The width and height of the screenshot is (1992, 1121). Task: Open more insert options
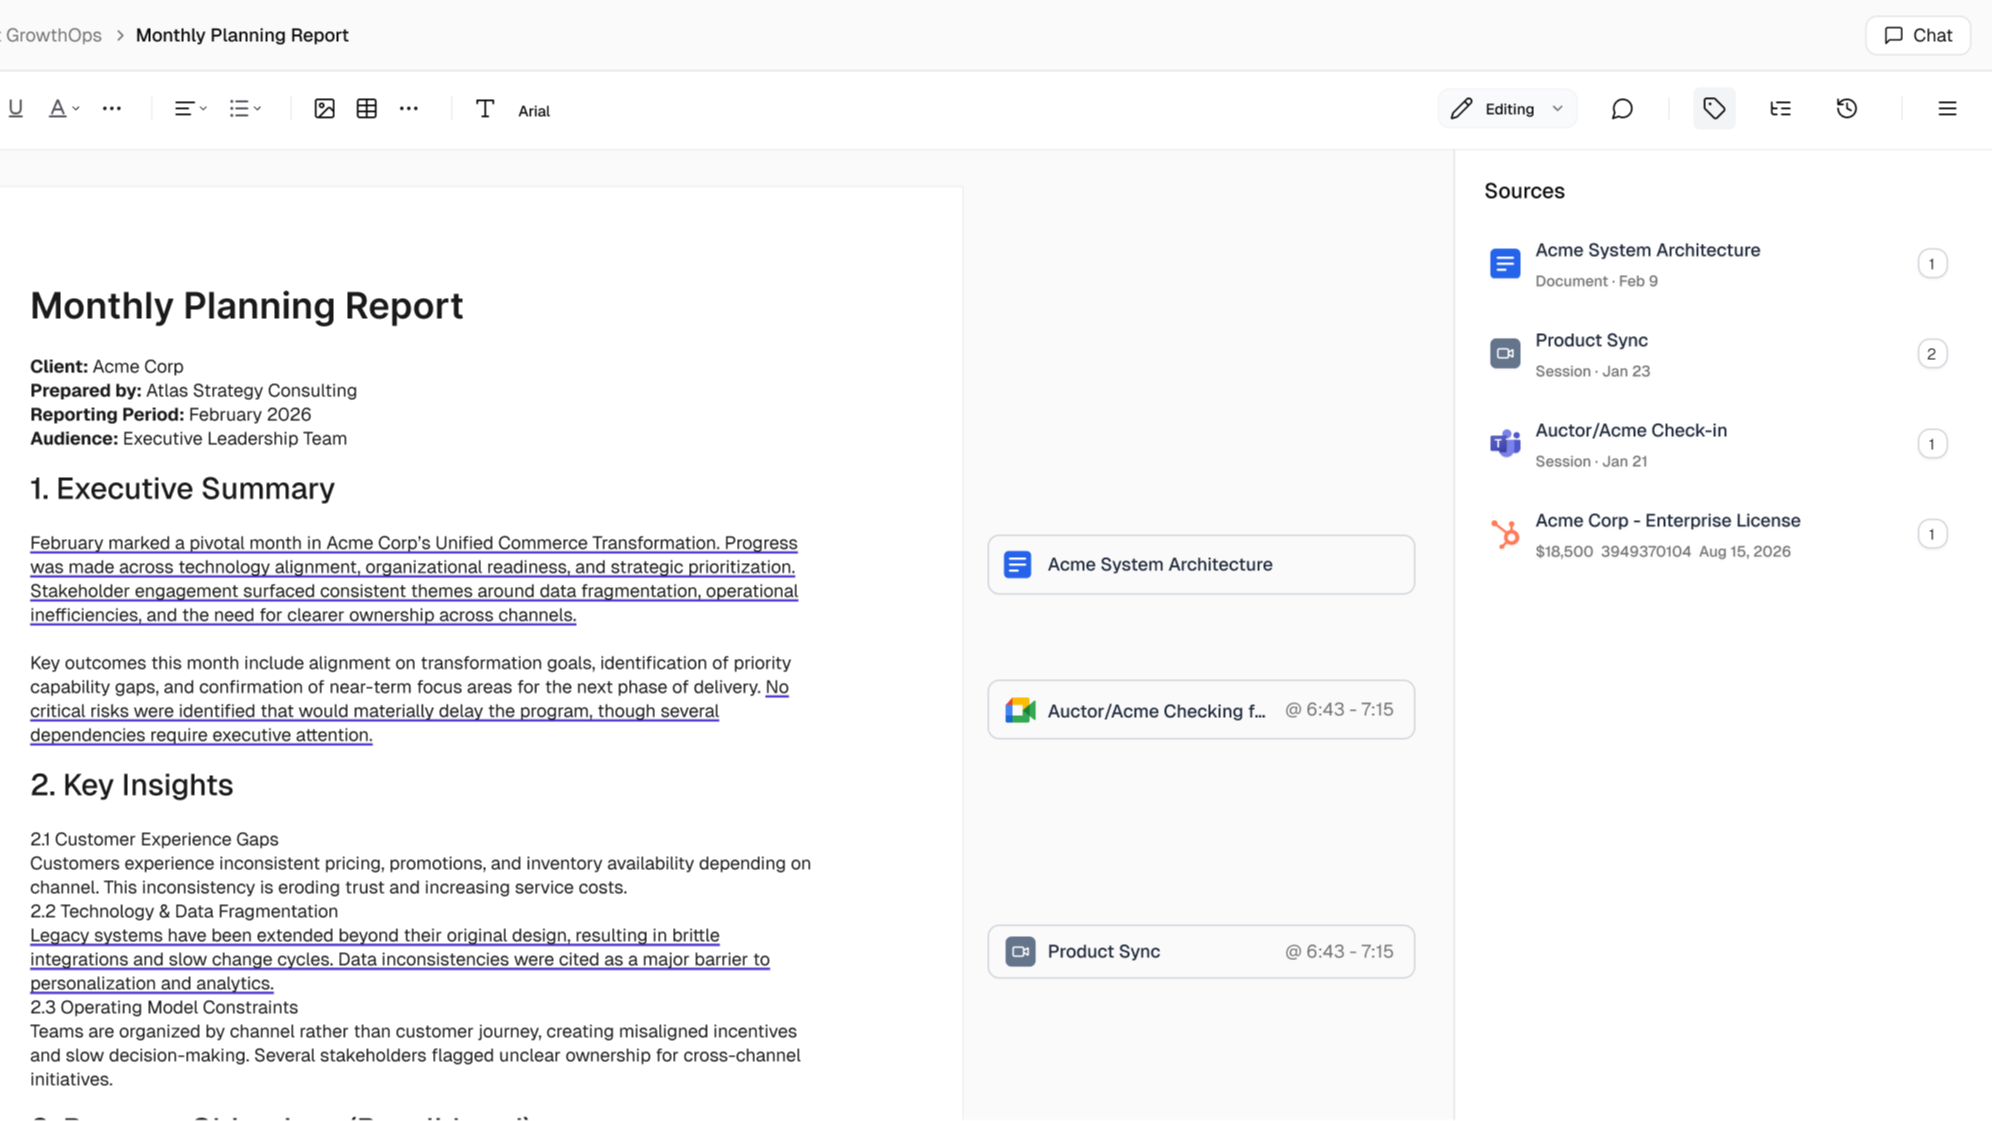click(409, 109)
